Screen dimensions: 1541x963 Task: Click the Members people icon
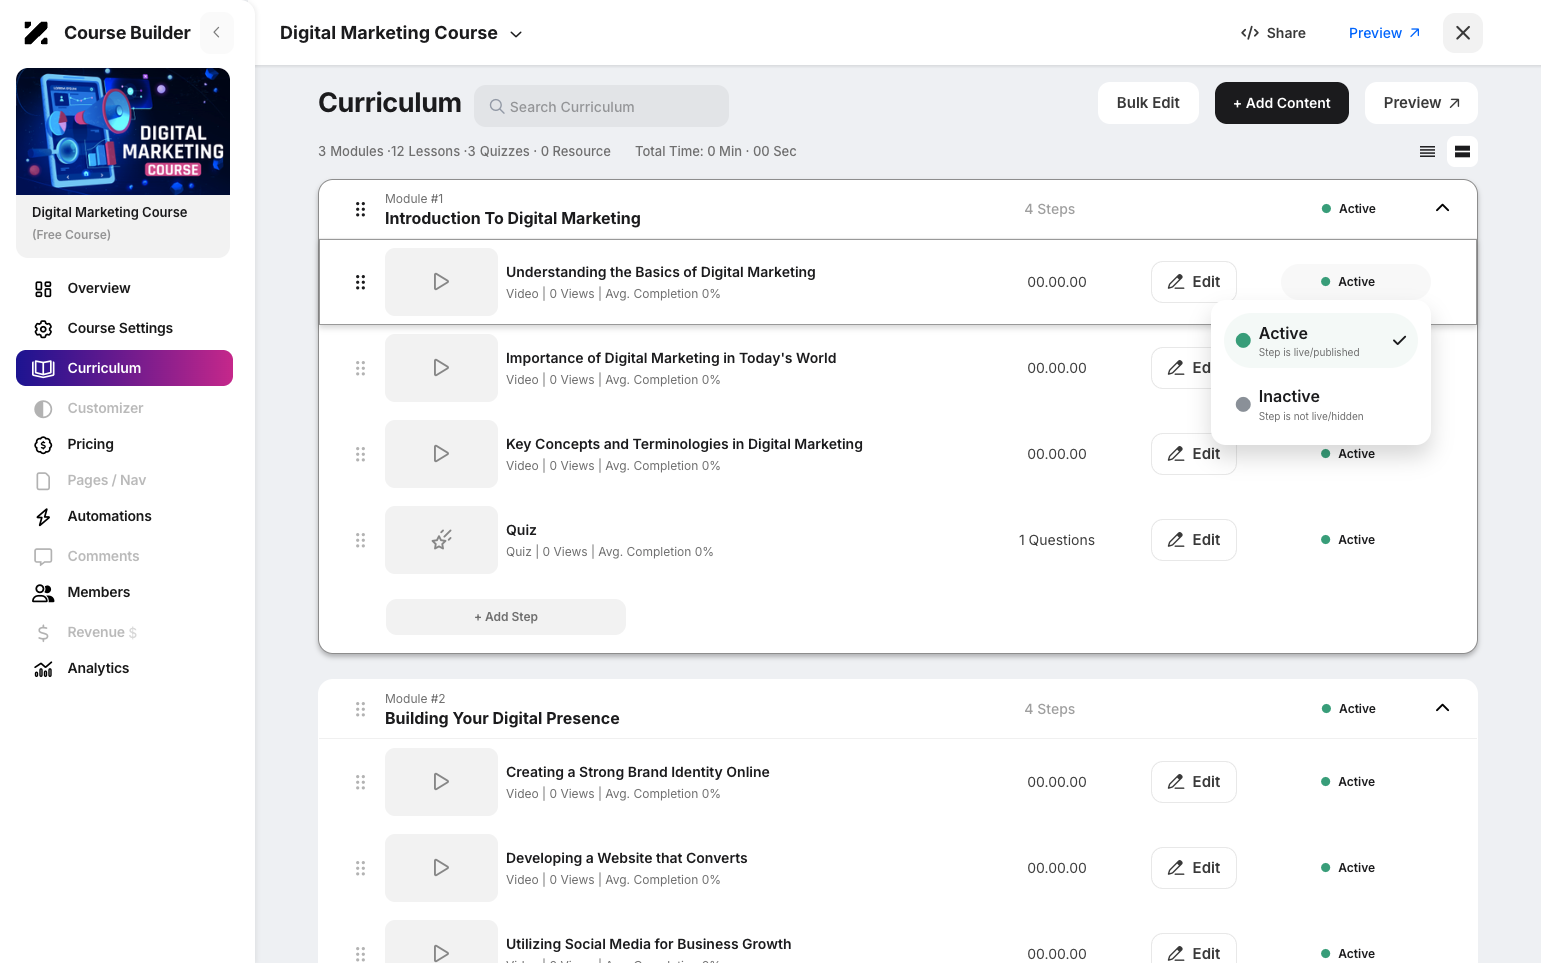tap(43, 593)
